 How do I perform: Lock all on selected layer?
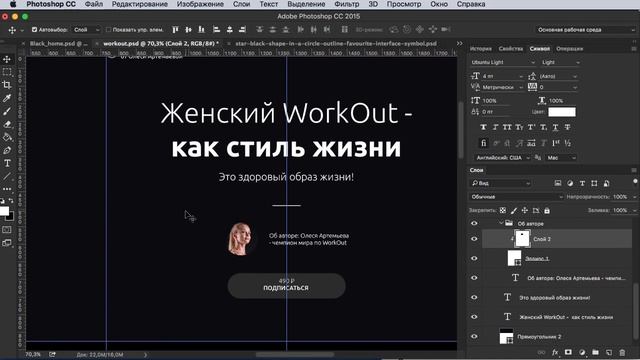coord(547,211)
